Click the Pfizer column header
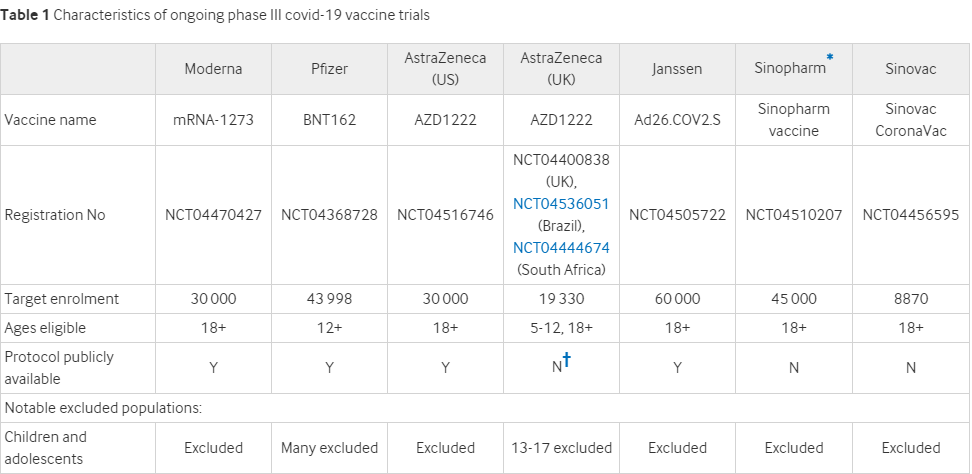Image resolution: width=972 pixels, height=474 pixels. pos(329,69)
